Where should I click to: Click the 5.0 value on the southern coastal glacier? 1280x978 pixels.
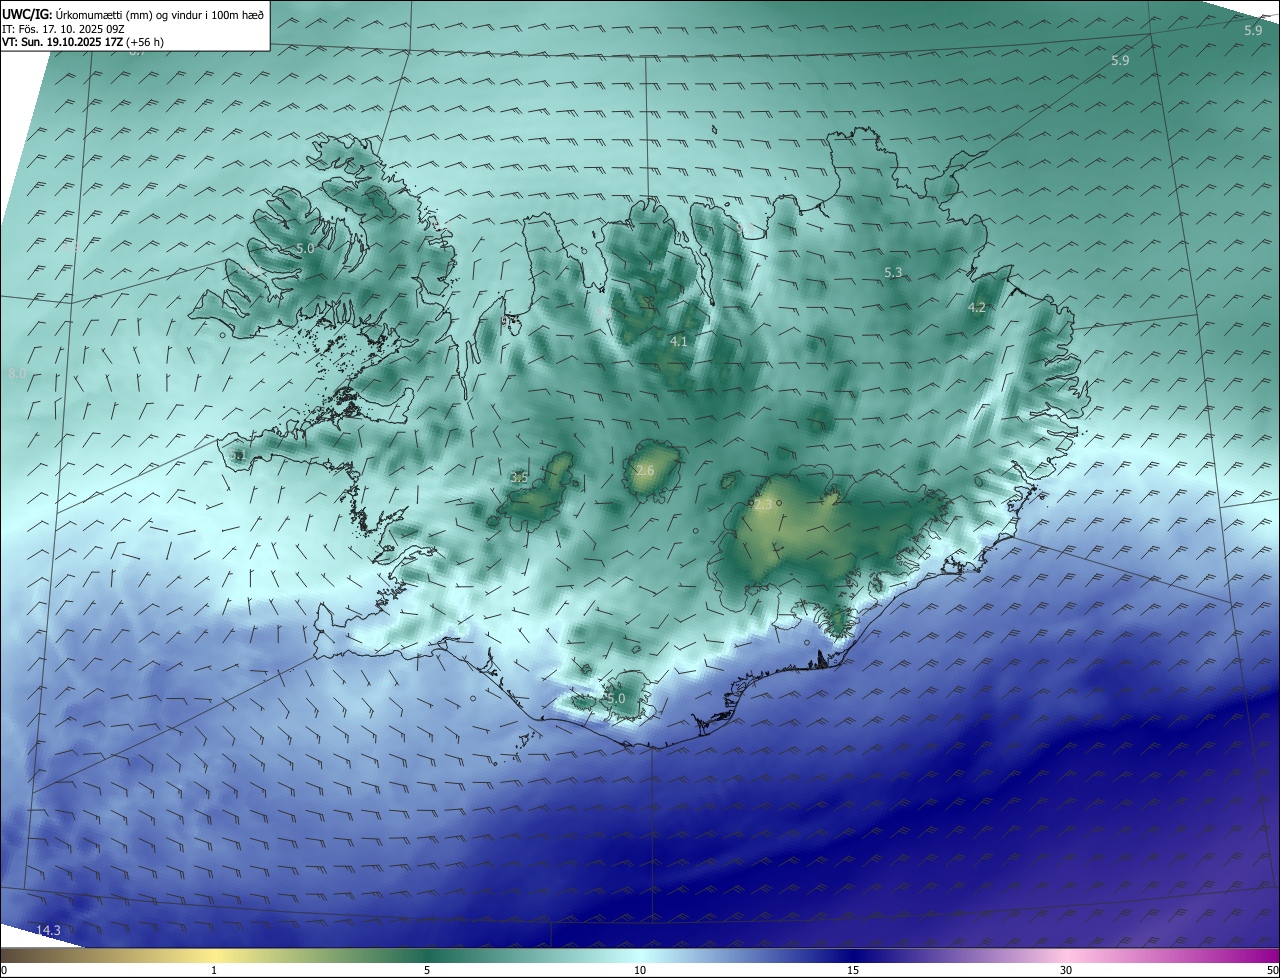coord(616,698)
